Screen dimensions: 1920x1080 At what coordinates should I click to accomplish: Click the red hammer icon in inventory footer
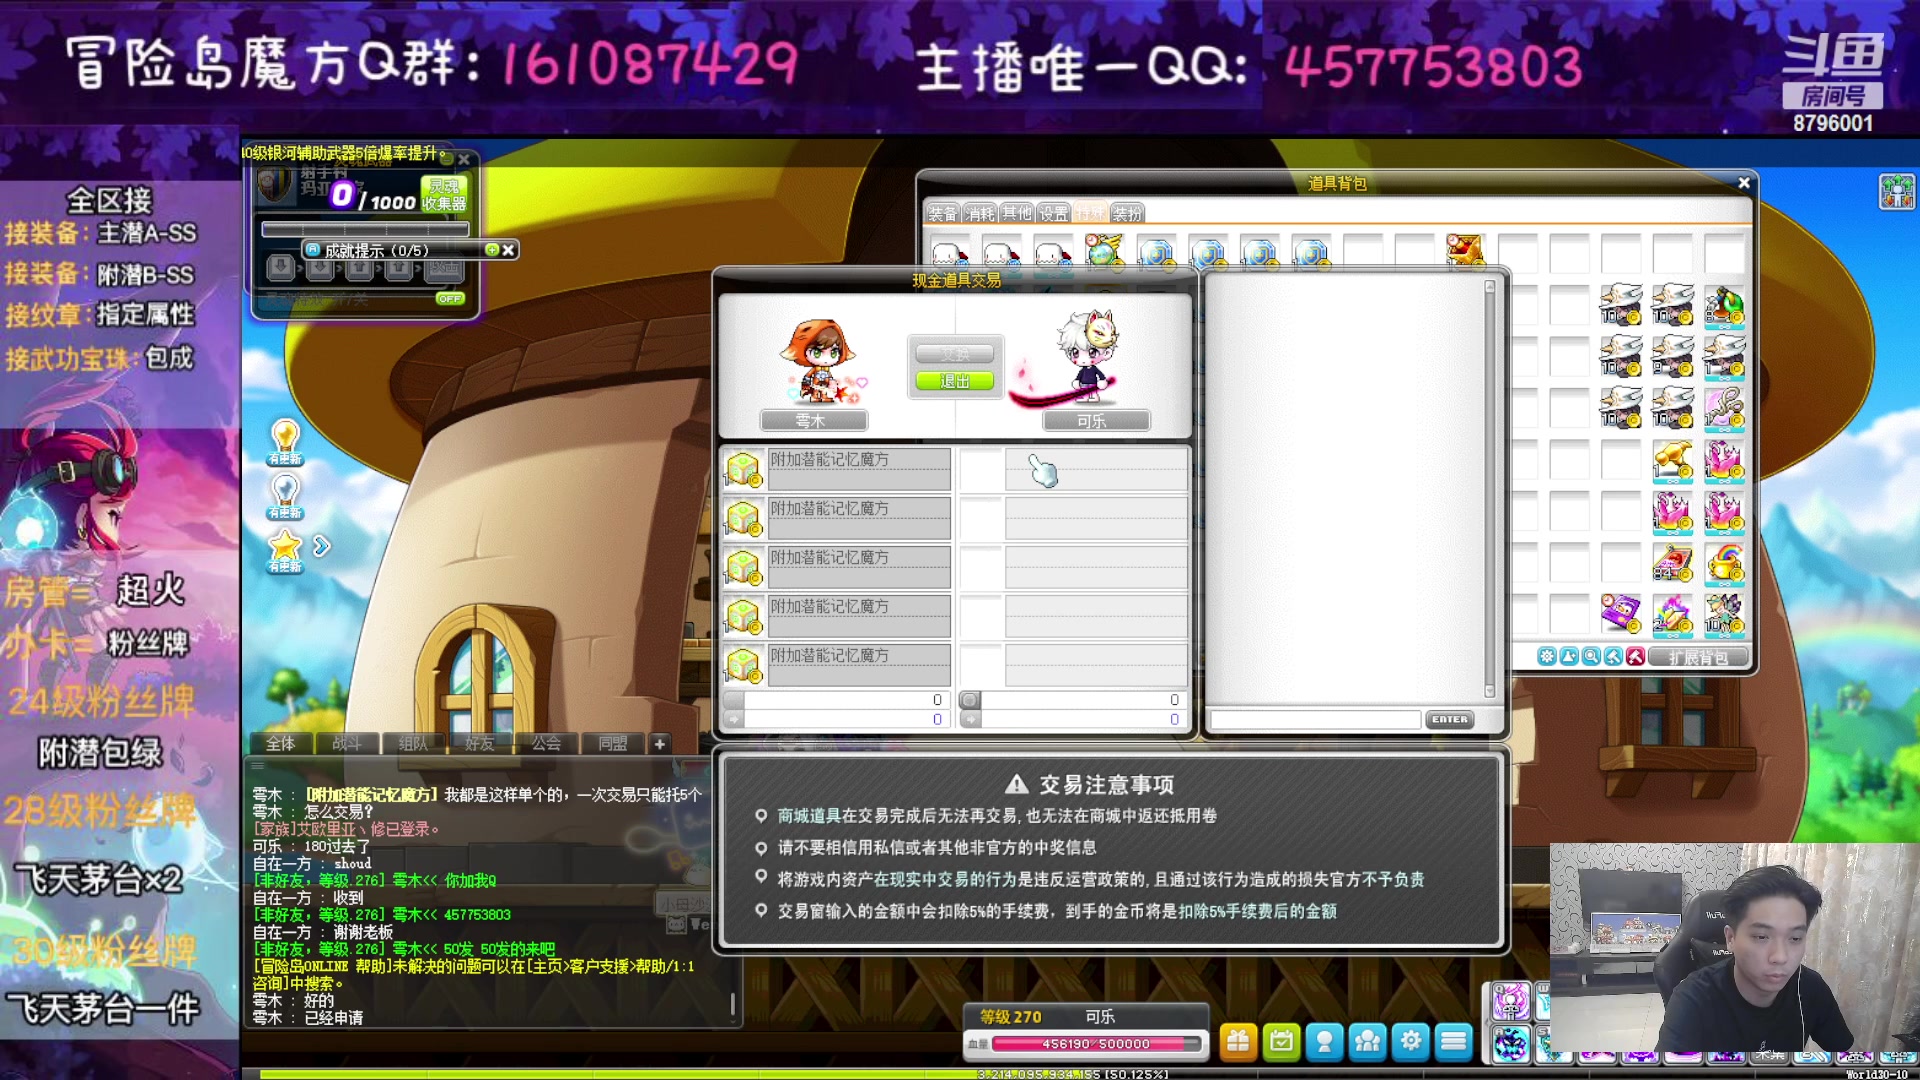tap(1635, 657)
